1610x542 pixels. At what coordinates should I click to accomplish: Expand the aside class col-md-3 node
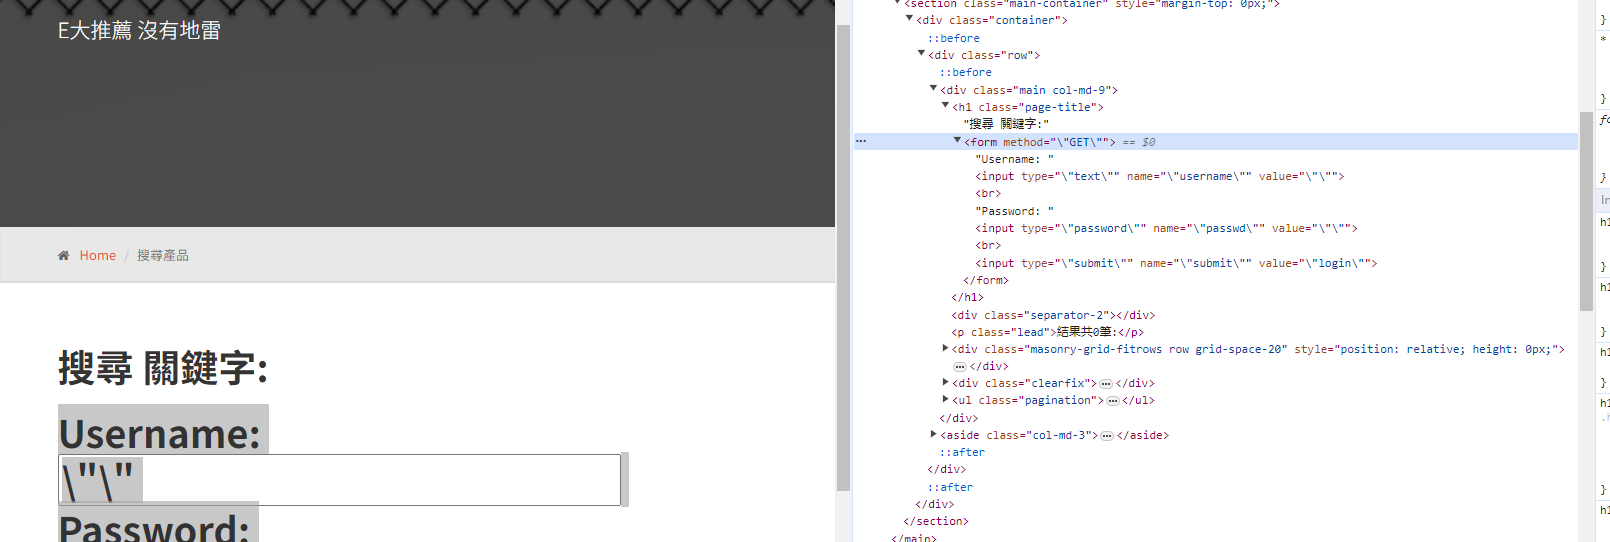(933, 434)
